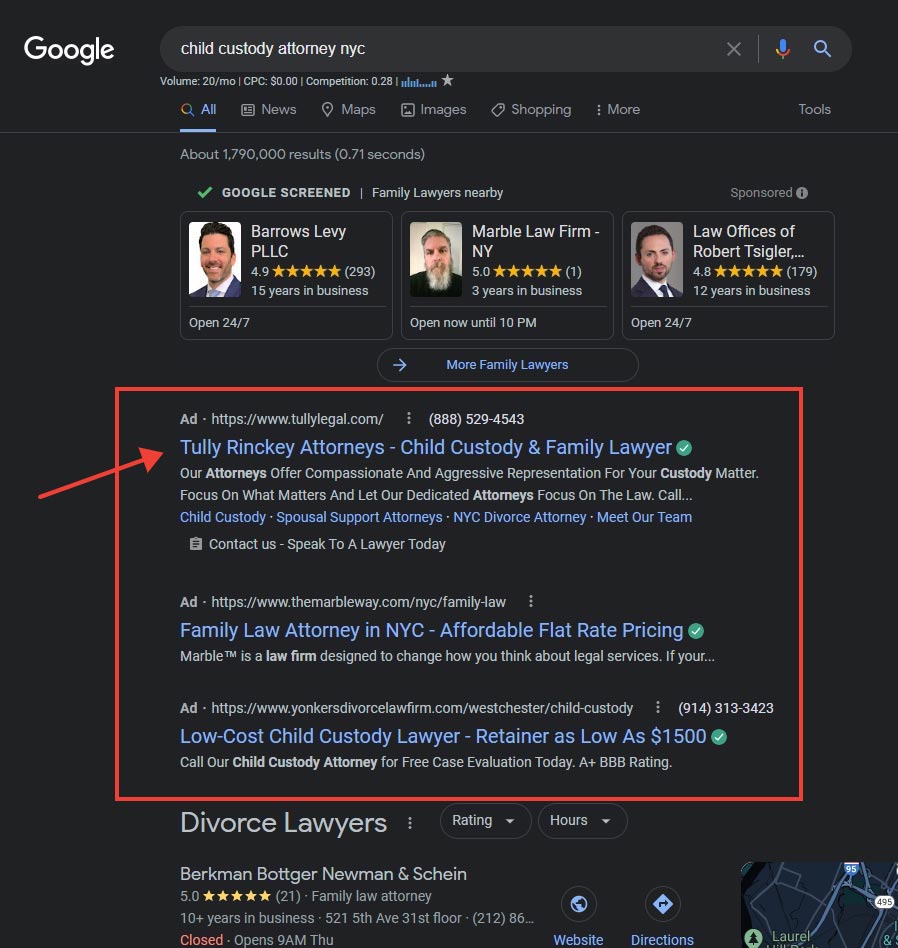Switch to the Images tab

434,109
